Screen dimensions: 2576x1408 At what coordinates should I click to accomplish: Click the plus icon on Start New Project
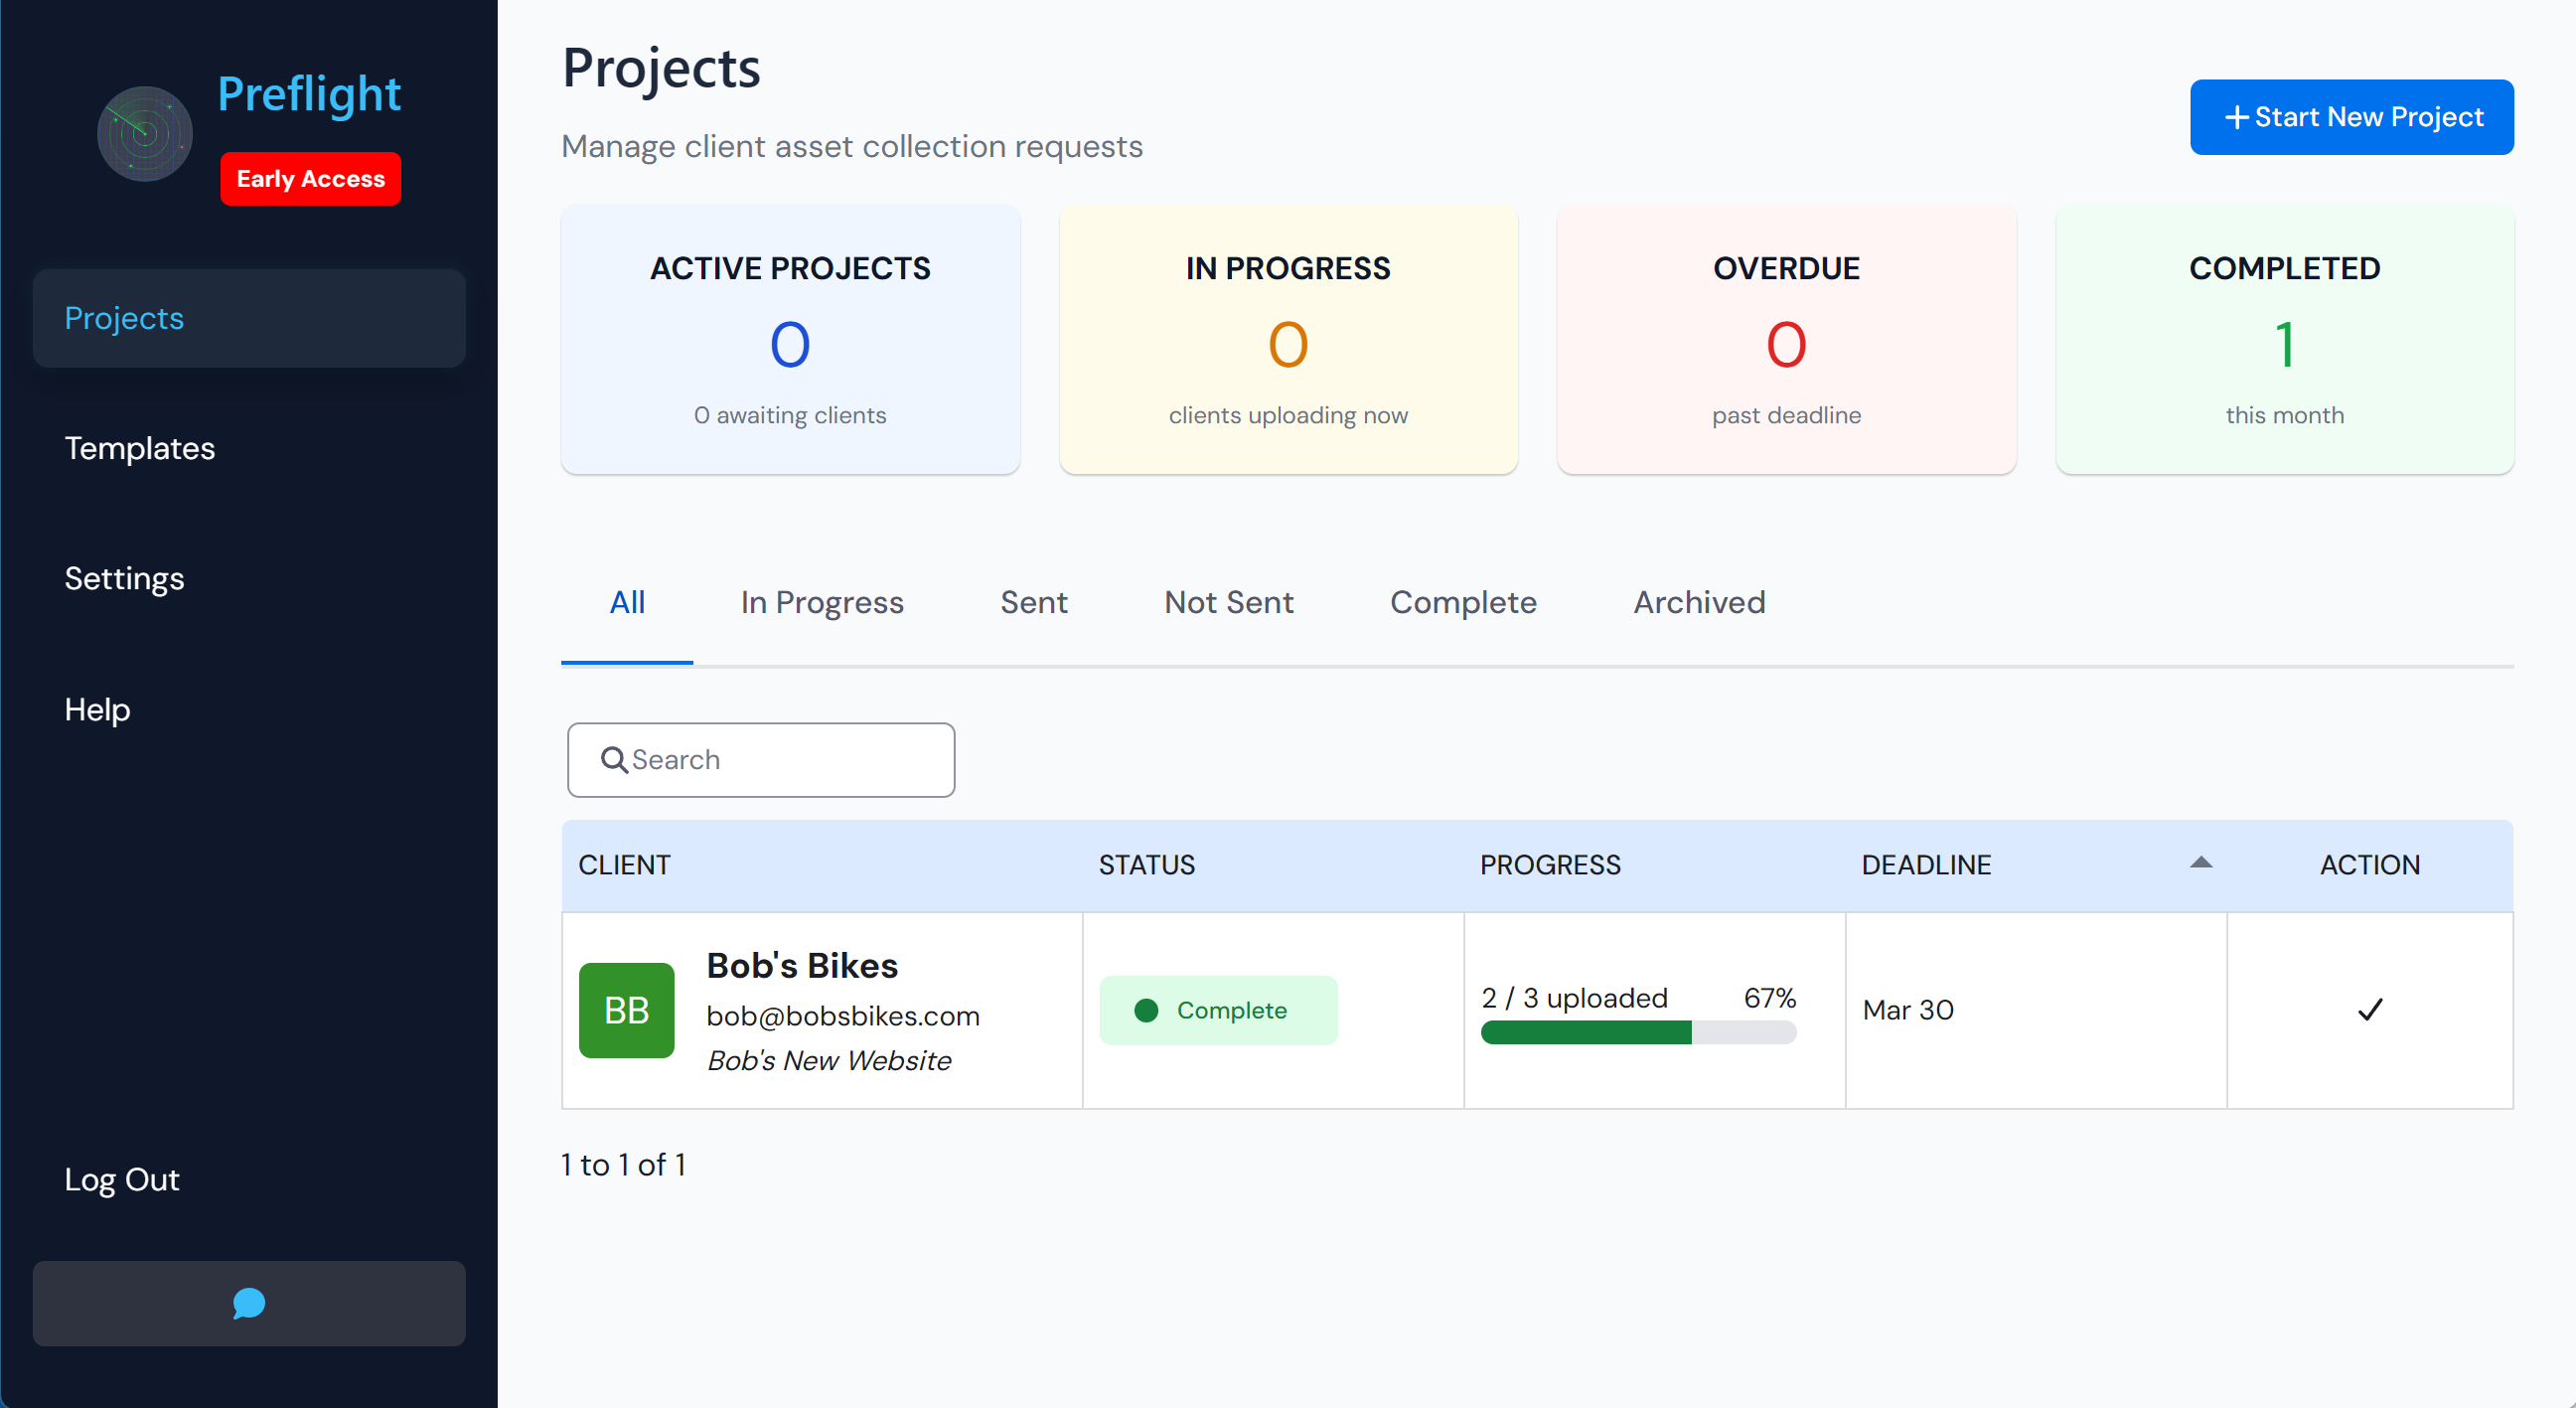coord(2238,117)
